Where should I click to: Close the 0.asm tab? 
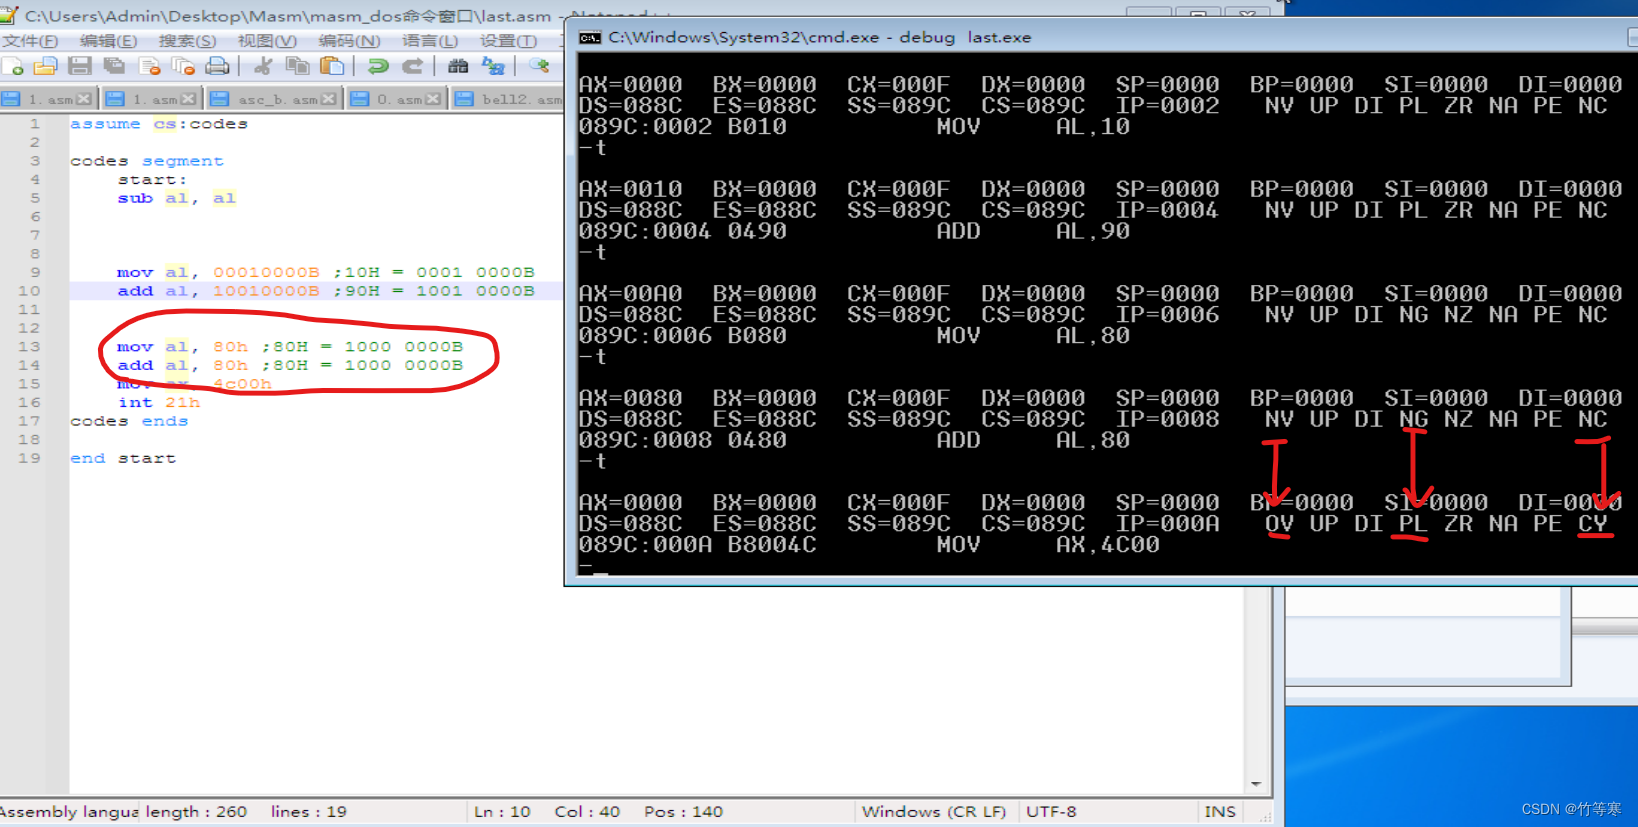tap(433, 99)
